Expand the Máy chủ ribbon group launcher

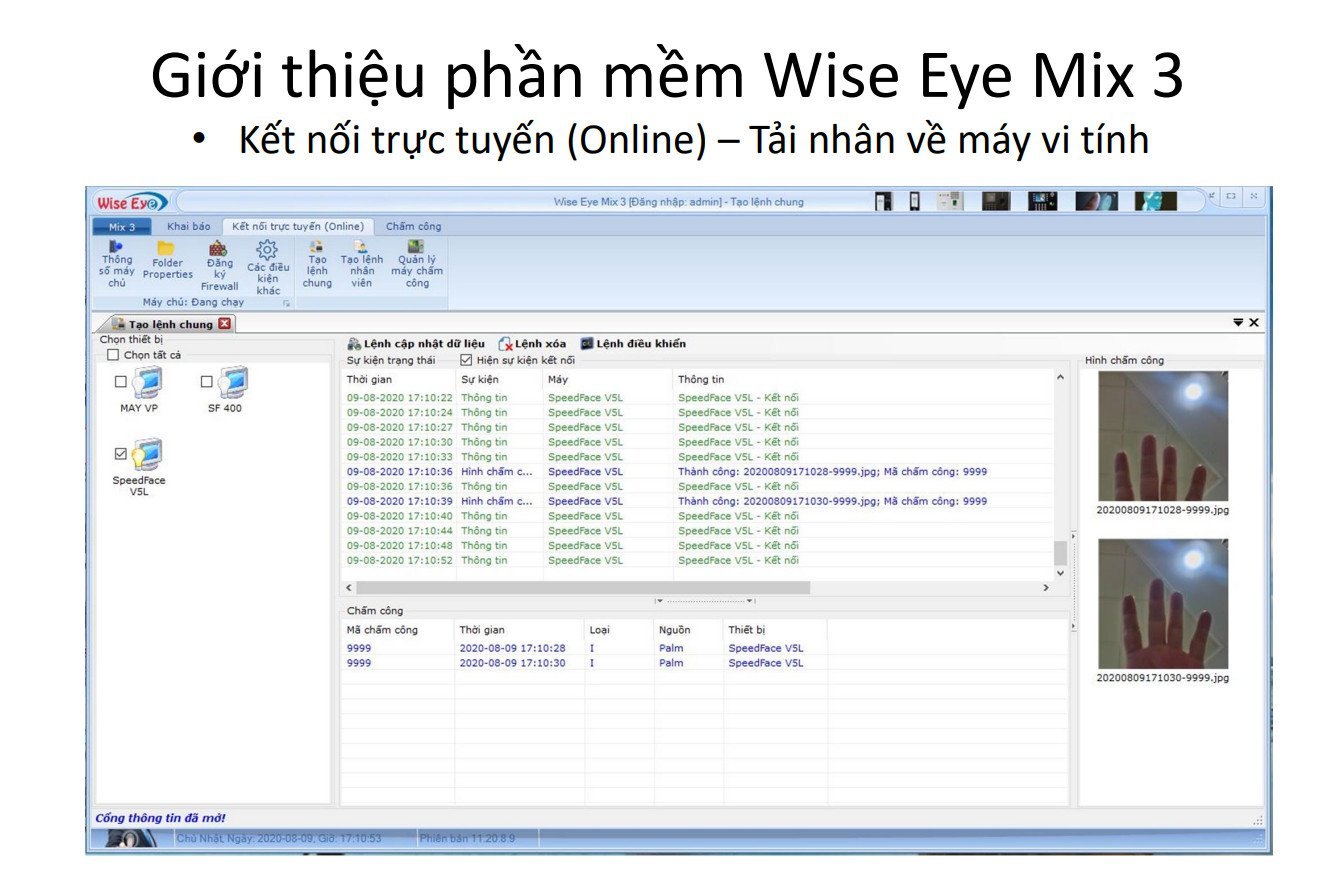point(287,302)
